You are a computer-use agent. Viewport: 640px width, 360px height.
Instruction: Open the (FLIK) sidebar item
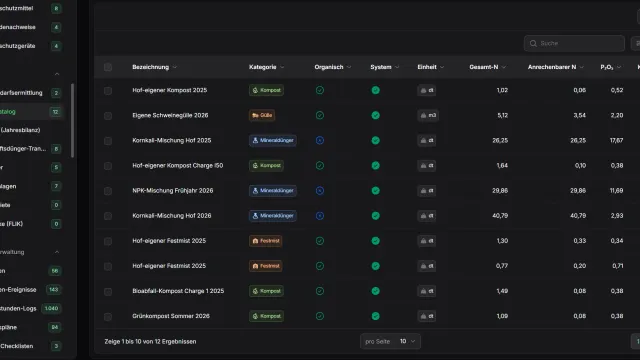tap(31, 224)
